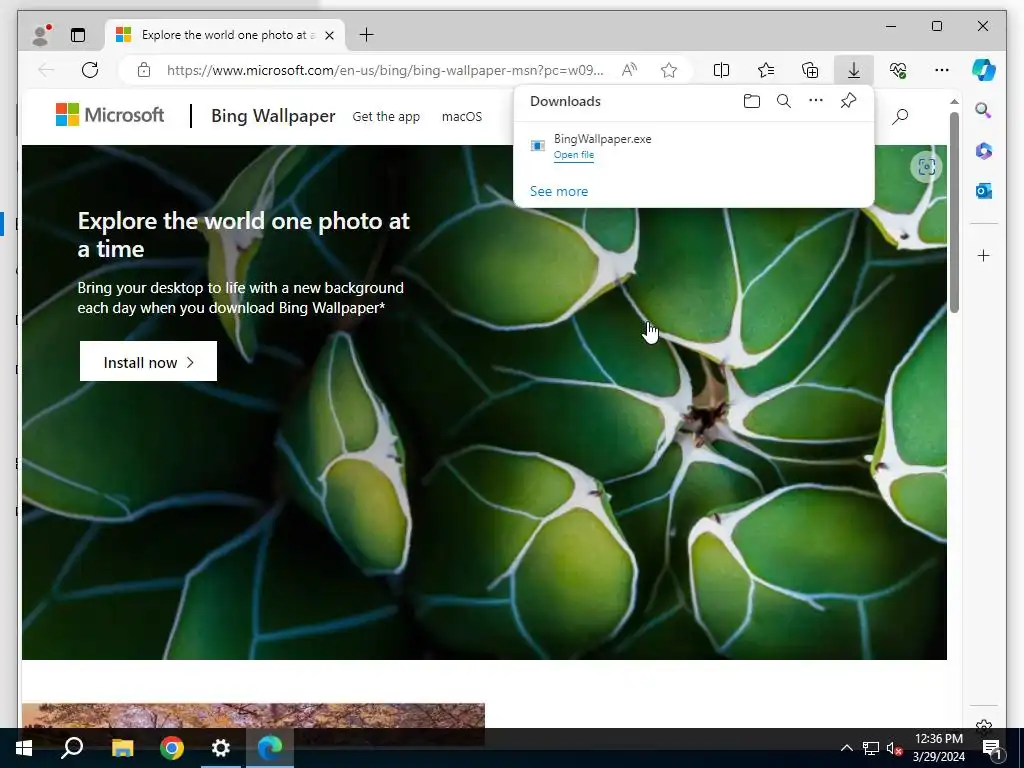Open Microsoft 365 sidebar icon
The height and width of the screenshot is (768, 1024).
[x=984, y=151]
